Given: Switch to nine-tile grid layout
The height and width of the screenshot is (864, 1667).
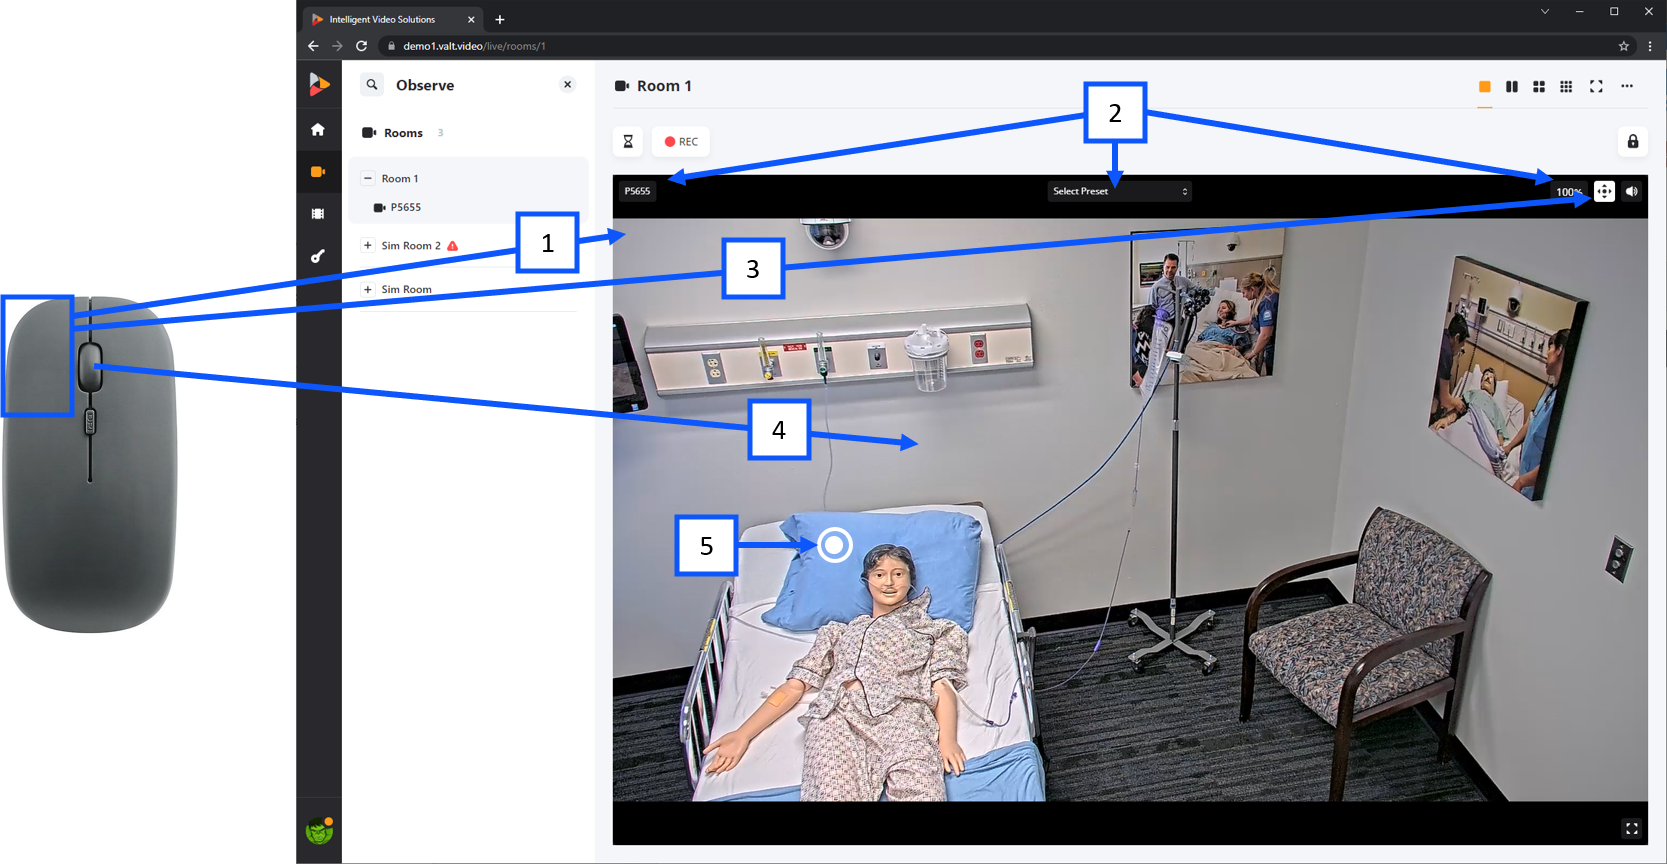Looking at the screenshot, I should point(1566,87).
